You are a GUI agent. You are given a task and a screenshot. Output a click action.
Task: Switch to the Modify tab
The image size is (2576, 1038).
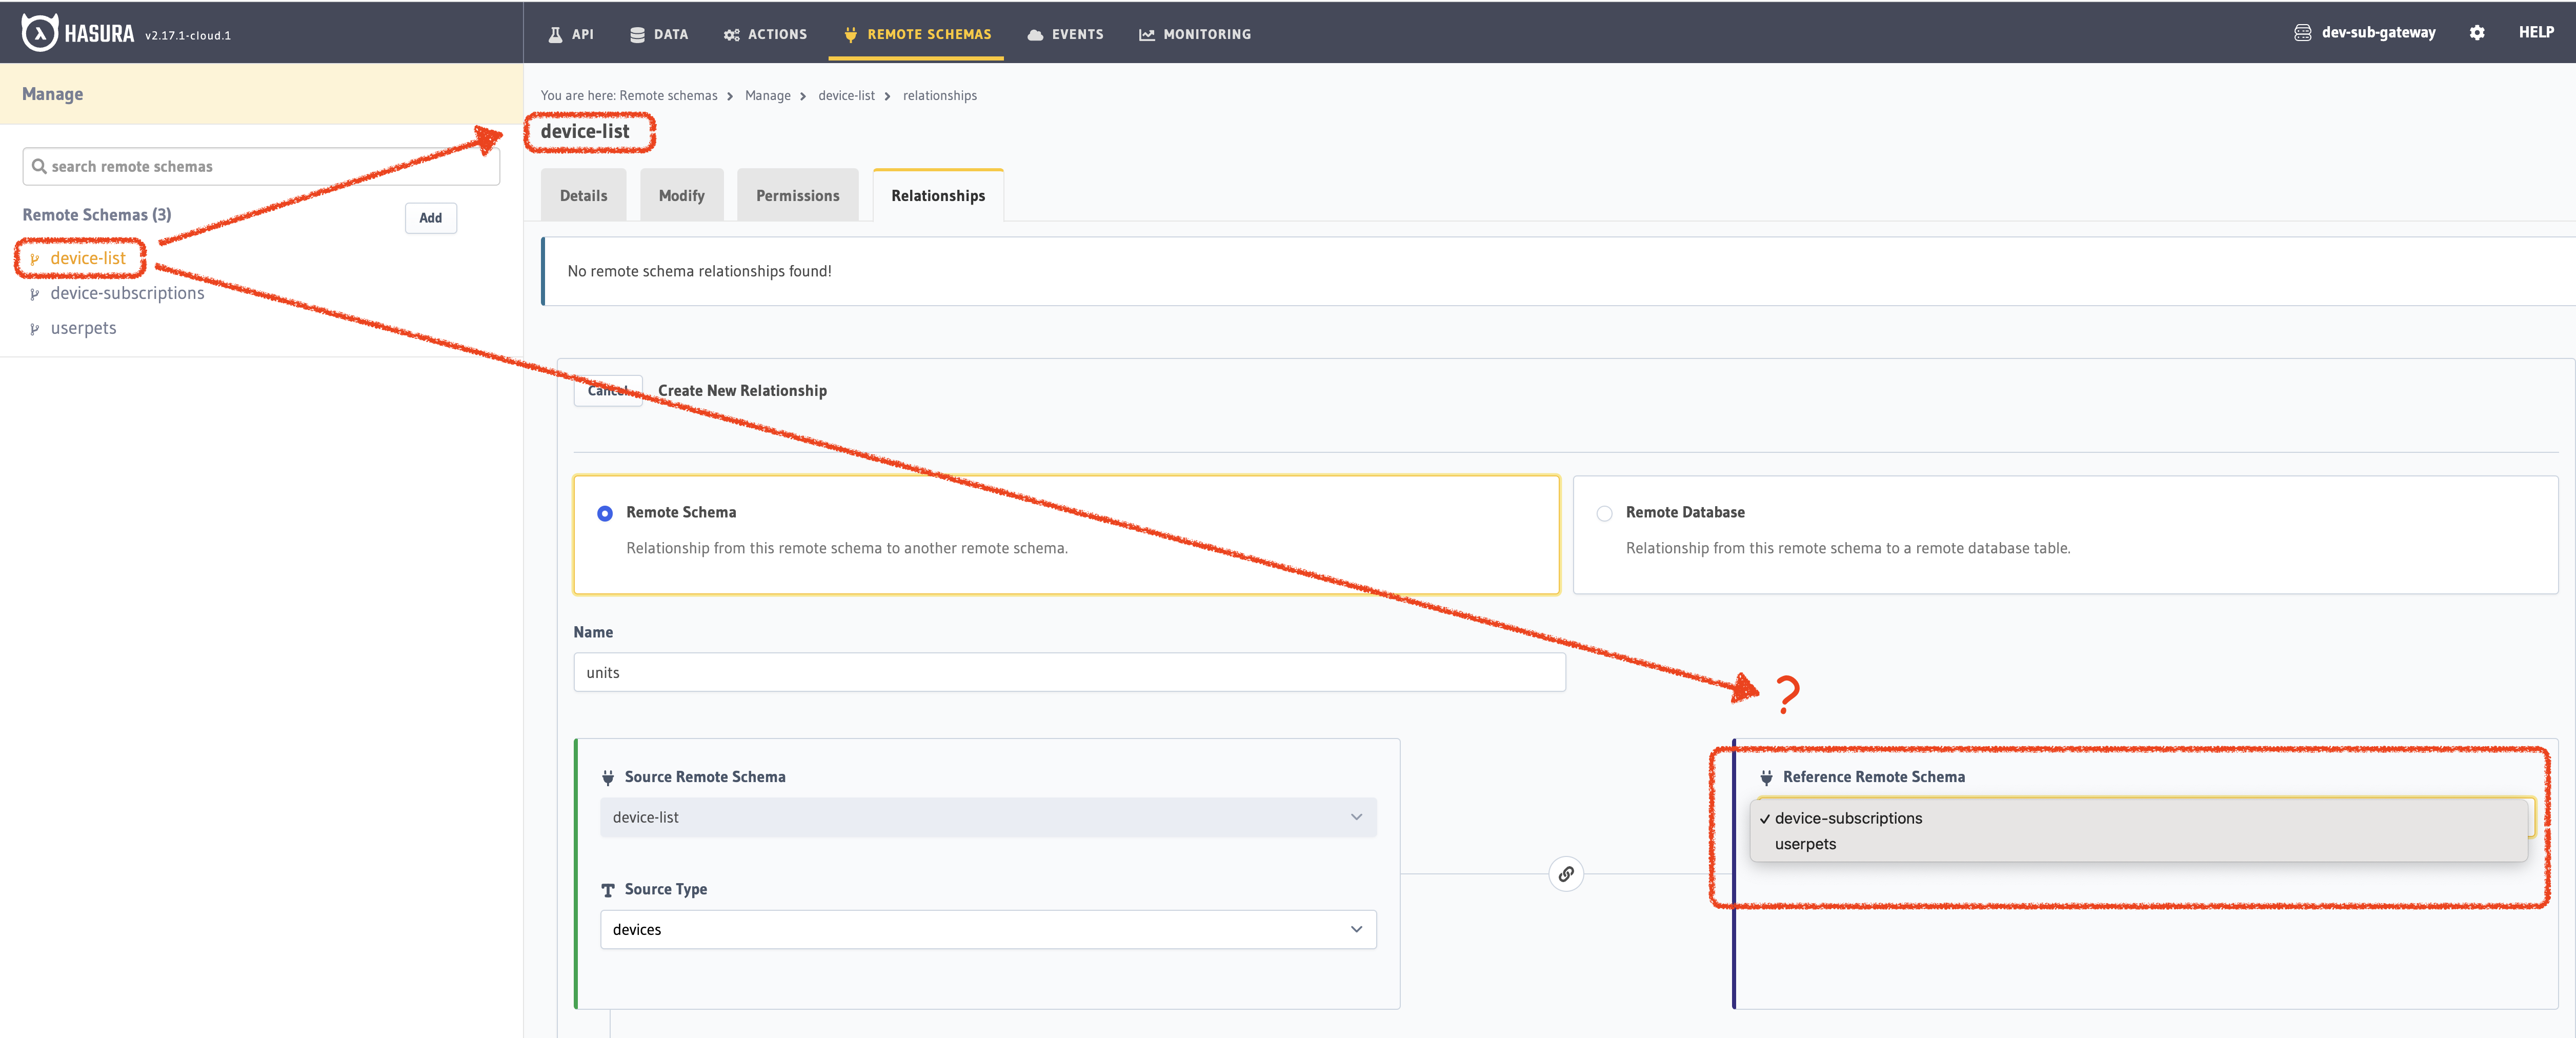click(x=682, y=195)
